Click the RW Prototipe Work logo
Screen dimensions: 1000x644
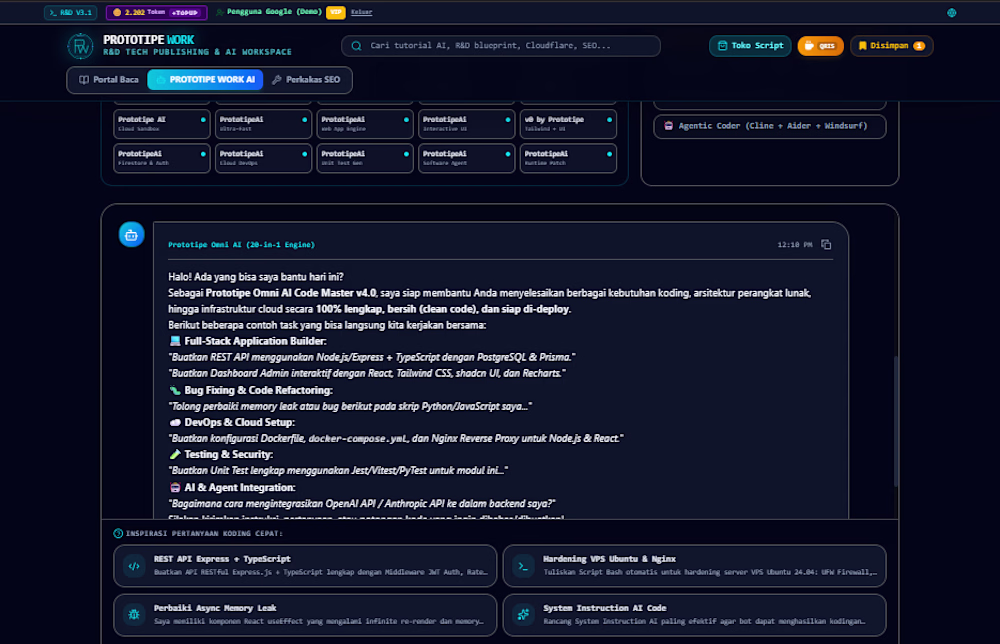(80, 45)
